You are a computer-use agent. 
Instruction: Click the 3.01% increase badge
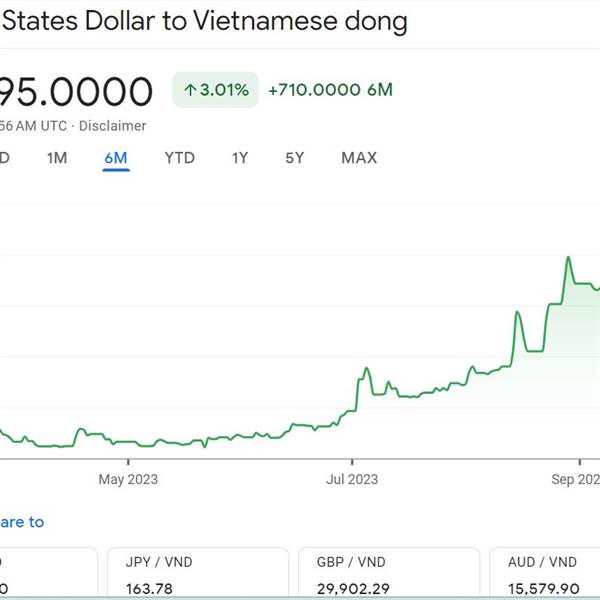coord(215,90)
